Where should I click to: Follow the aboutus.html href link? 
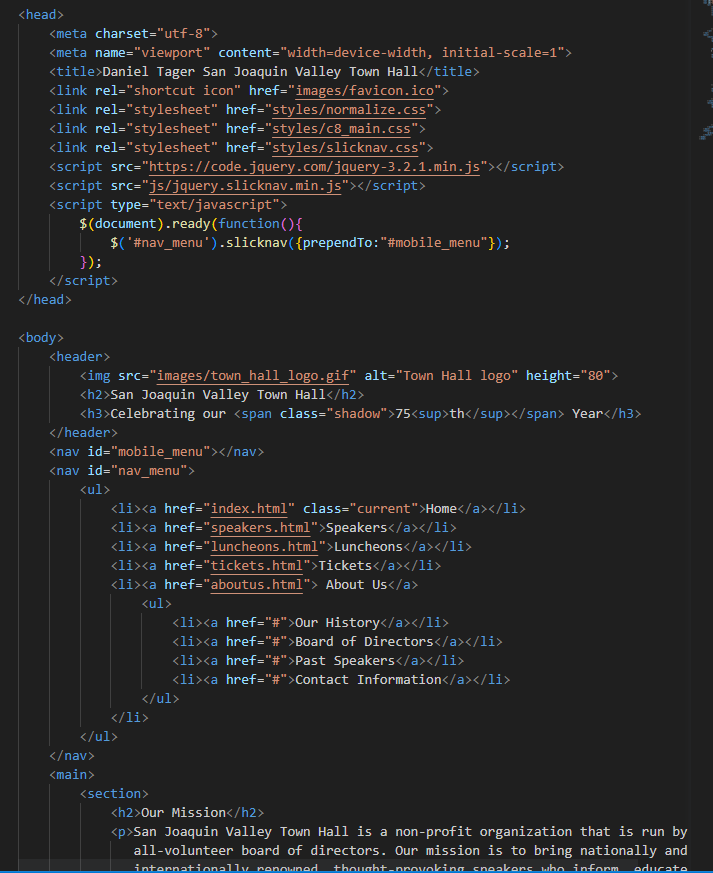point(257,584)
